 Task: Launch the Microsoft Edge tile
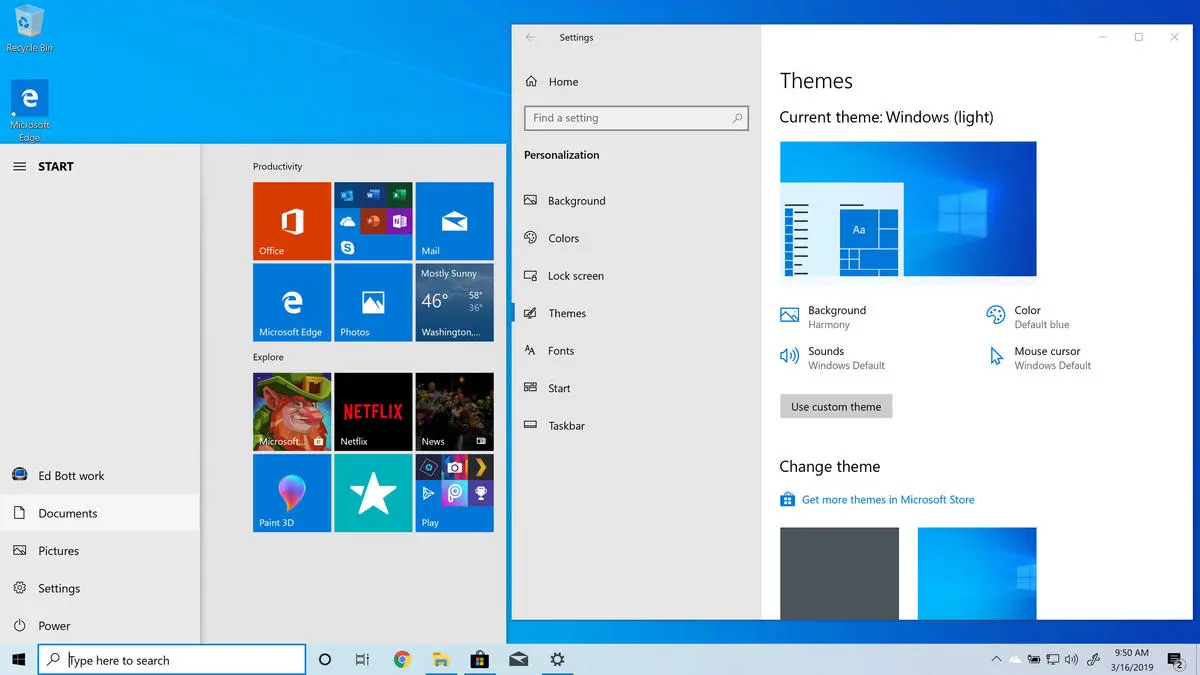point(292,302)
